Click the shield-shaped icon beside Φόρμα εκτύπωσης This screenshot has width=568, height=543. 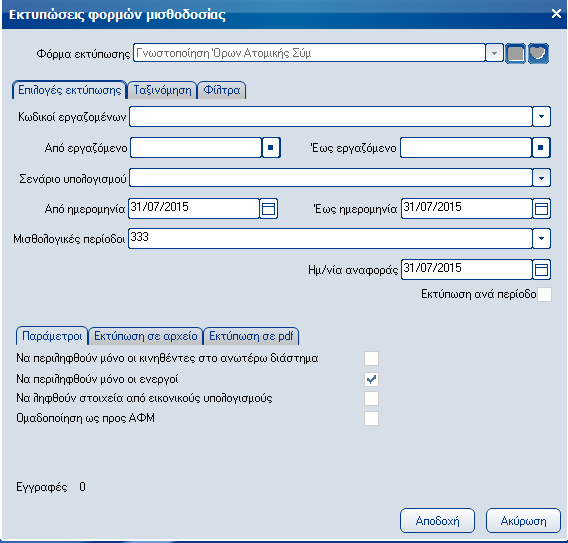(538, 54)
